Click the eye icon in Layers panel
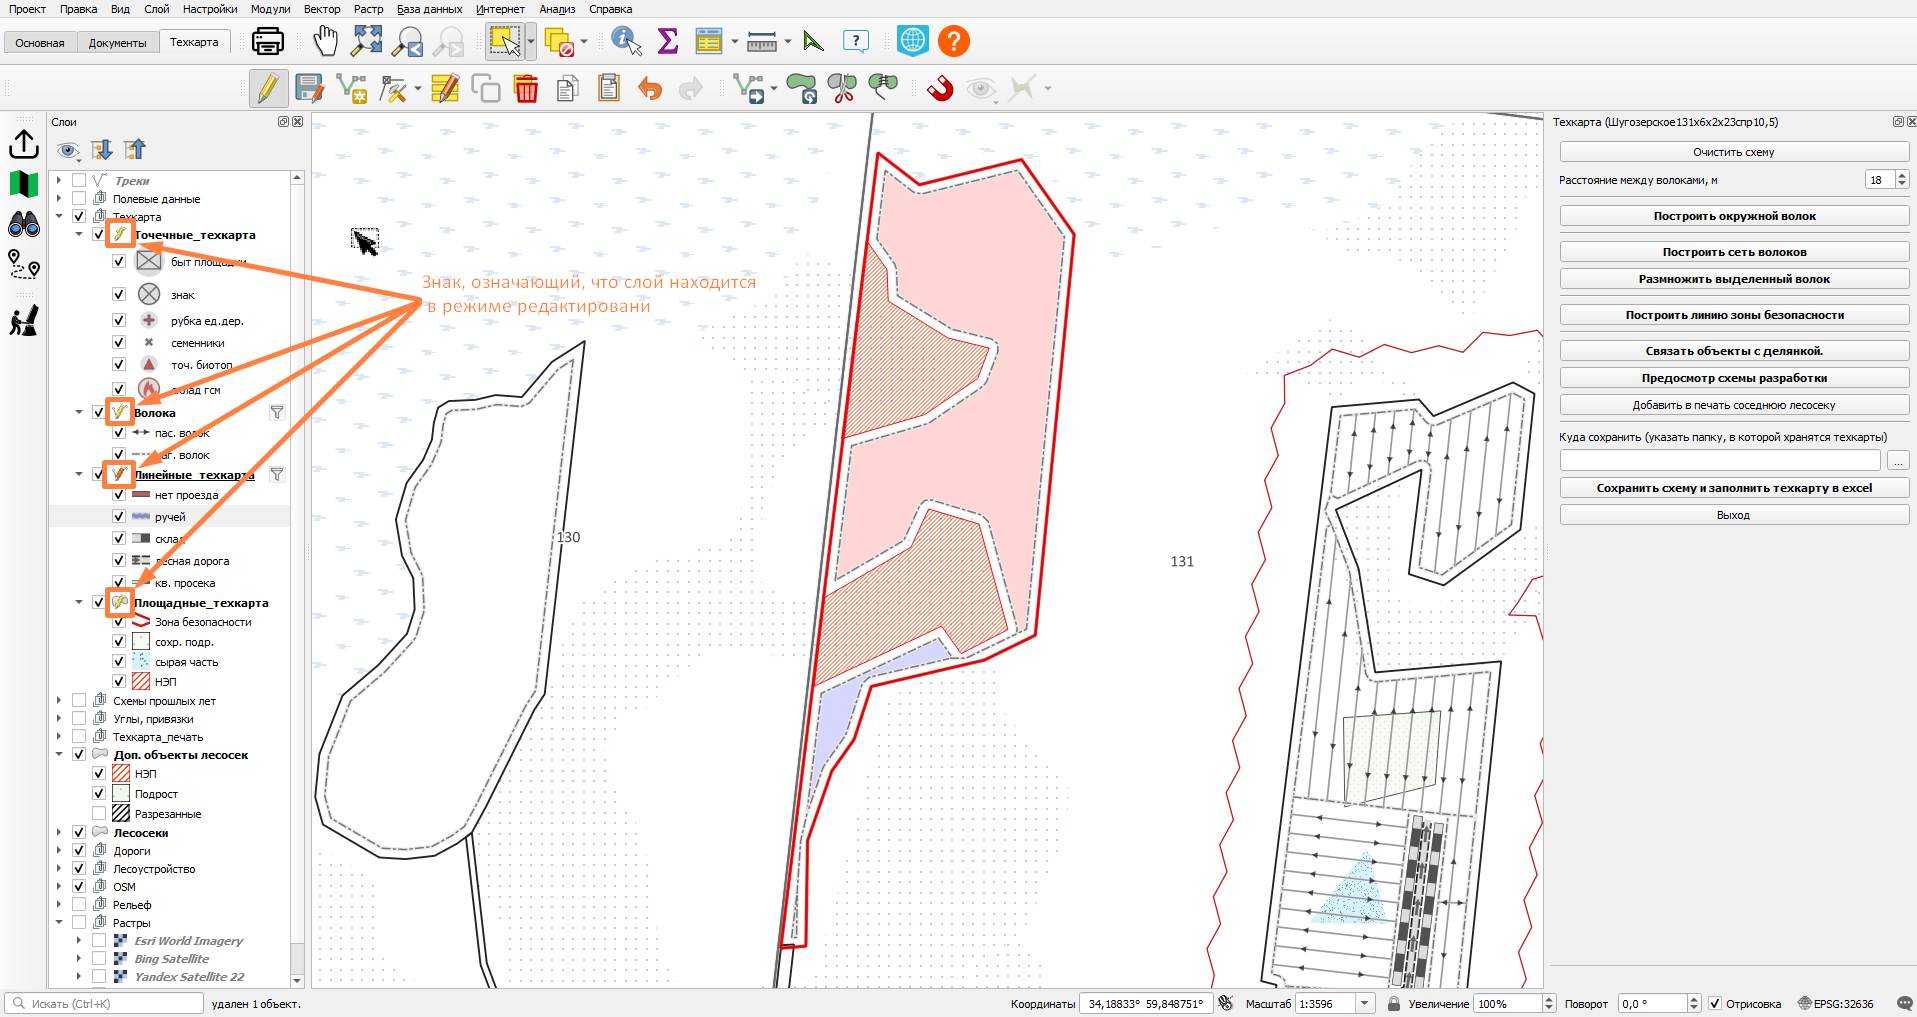Image resolution: width=1917 pixels, height=1017 pixels. [68, 150]
